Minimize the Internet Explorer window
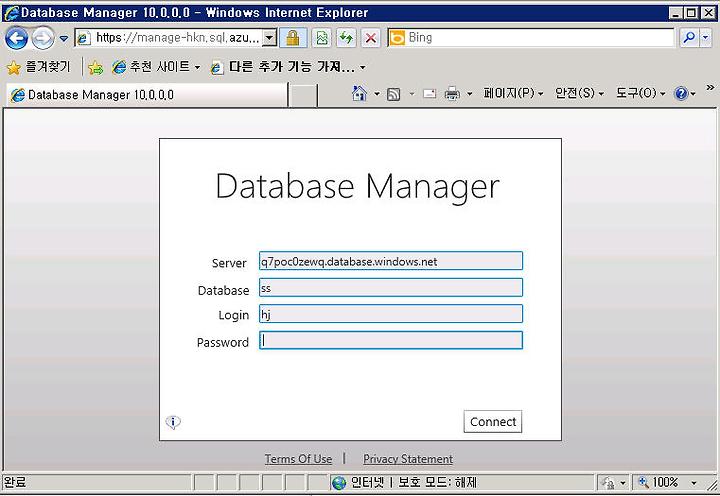This screenshot has width=720, height=496. (x=675, y=13)
